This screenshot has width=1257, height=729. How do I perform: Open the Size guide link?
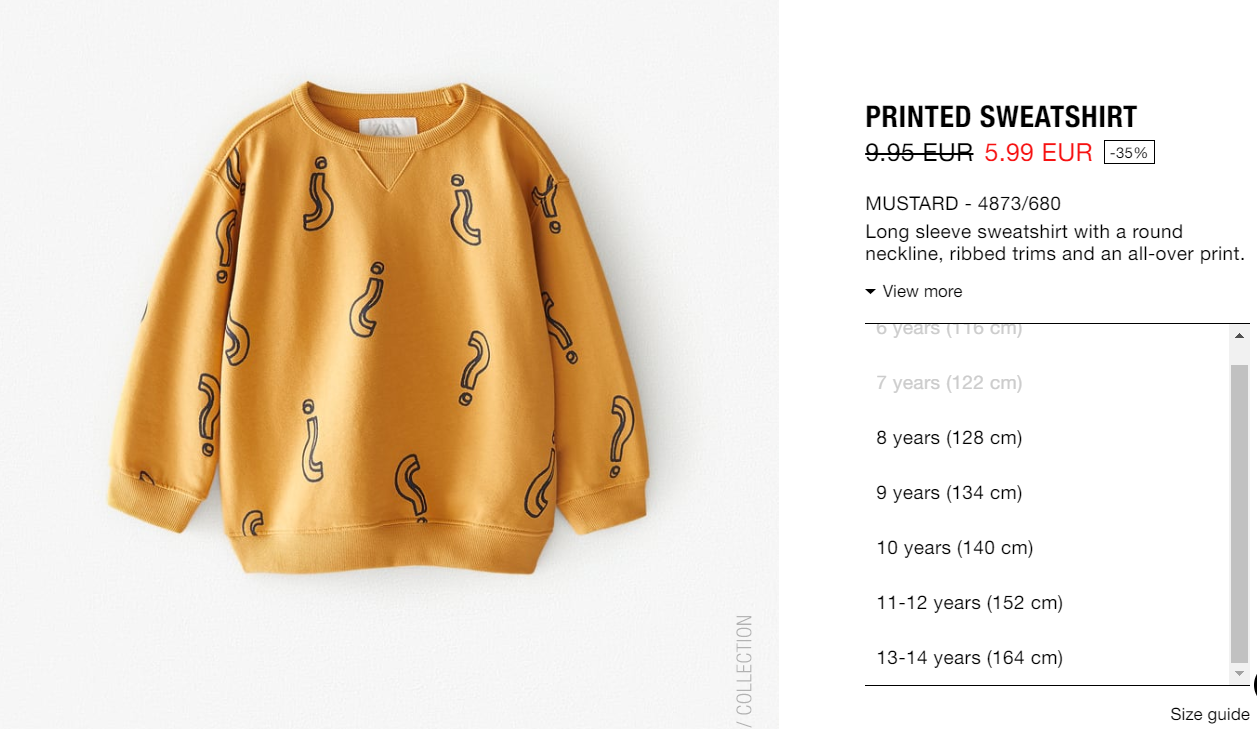1210,714
